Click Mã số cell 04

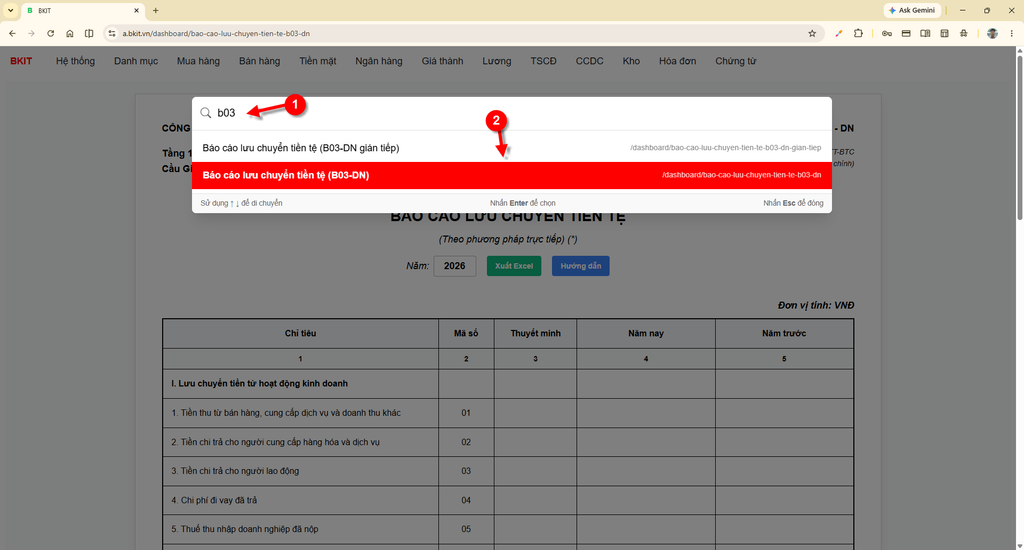(x=466, y=500)
